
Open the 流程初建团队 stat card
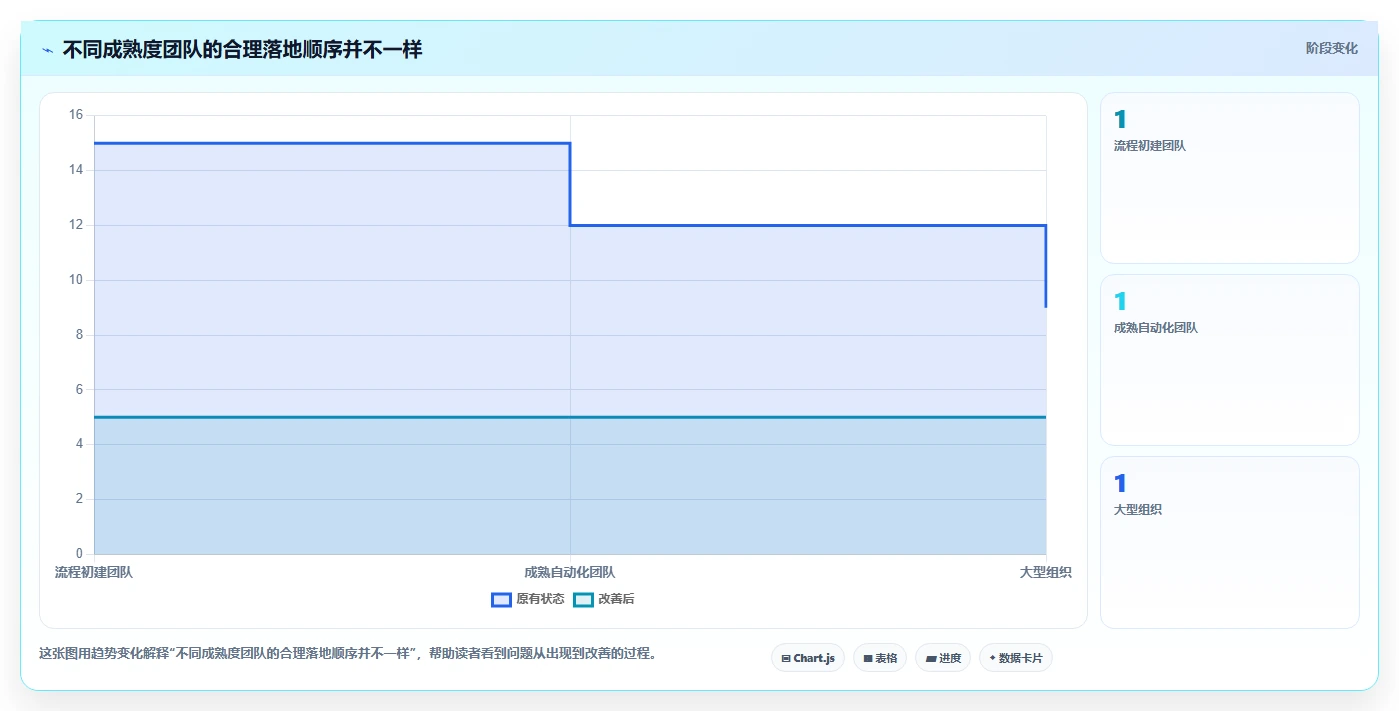click(1229, 178)
